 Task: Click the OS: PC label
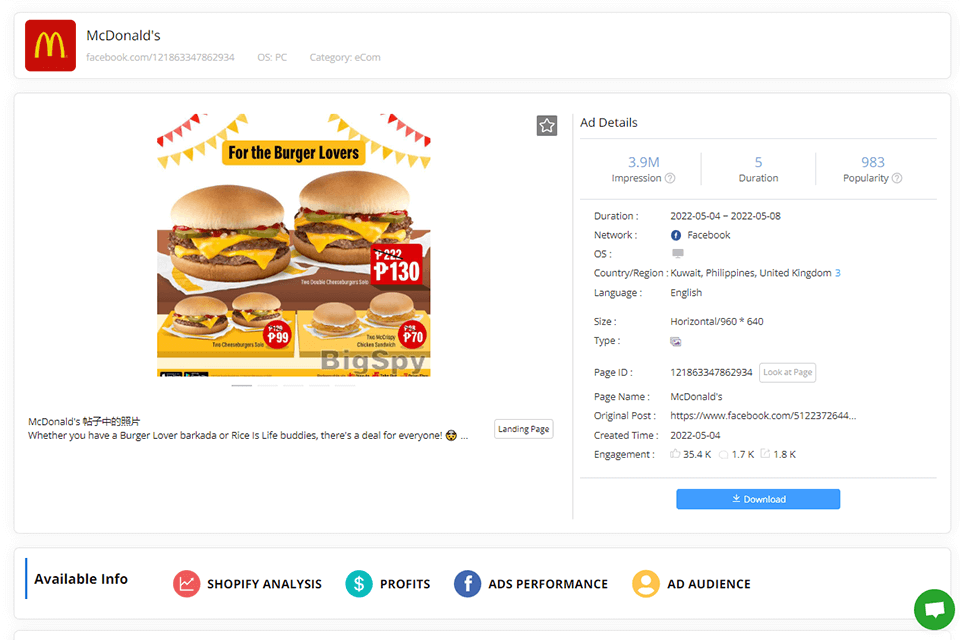[272, 58]
